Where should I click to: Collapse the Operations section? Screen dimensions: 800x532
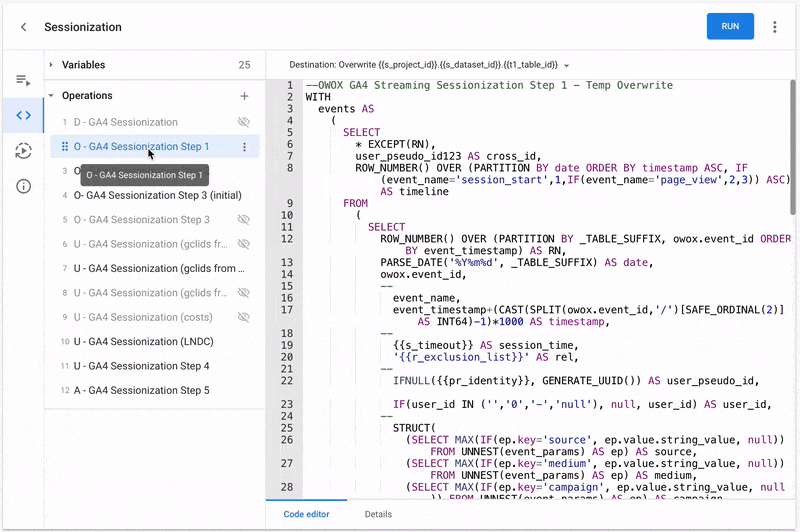click(x=51, y=95)
